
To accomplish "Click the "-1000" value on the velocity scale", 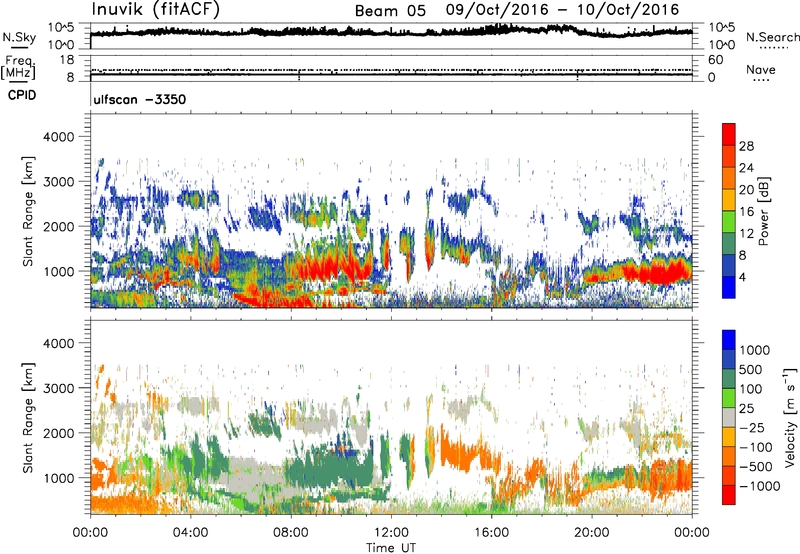I will [x=759, y=486].
